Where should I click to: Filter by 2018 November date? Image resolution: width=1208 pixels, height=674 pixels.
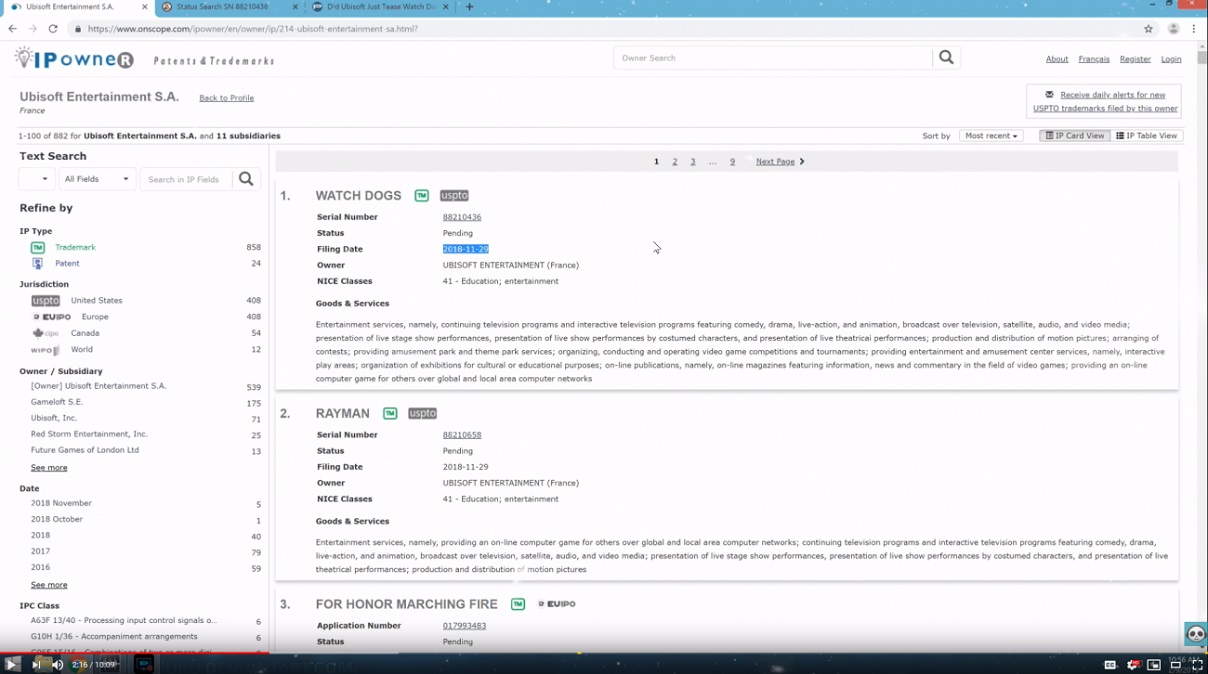61,503
